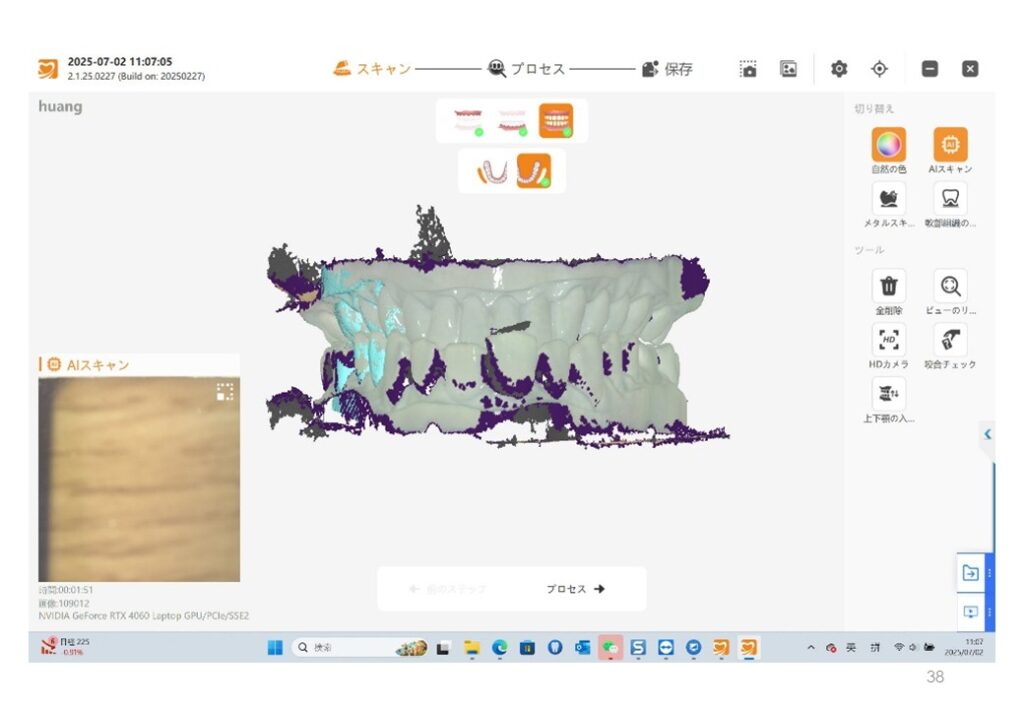The height and width of the screenshot is (709, 1024).
Task: Click the view reset magnifier icon
Action: pos(950,286)
